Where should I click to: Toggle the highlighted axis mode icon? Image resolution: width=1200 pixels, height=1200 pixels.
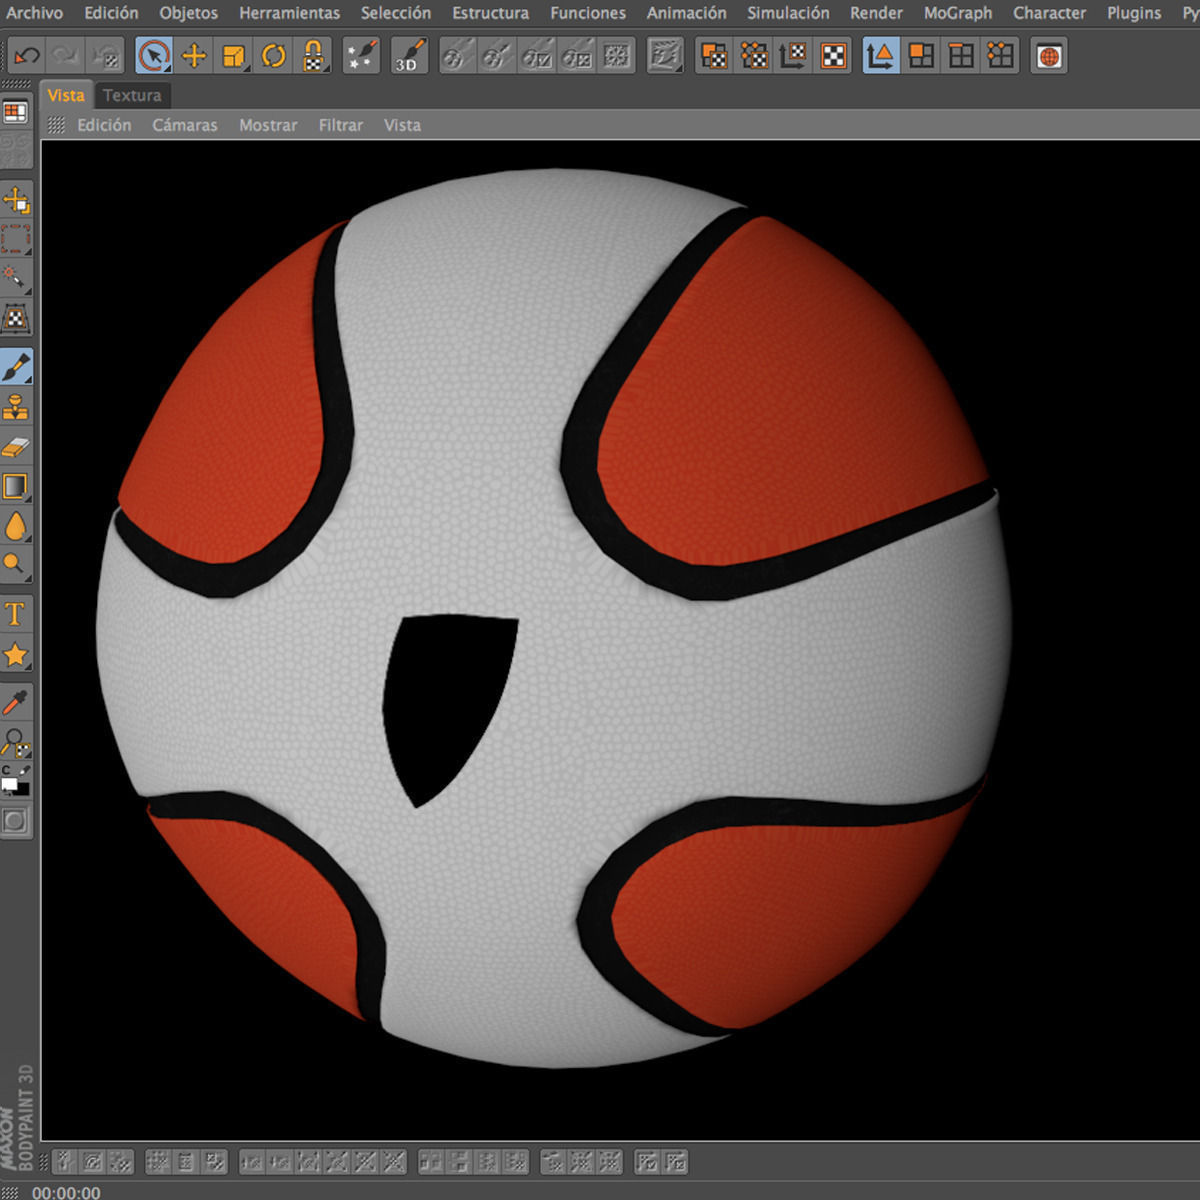tap(881, 56)
